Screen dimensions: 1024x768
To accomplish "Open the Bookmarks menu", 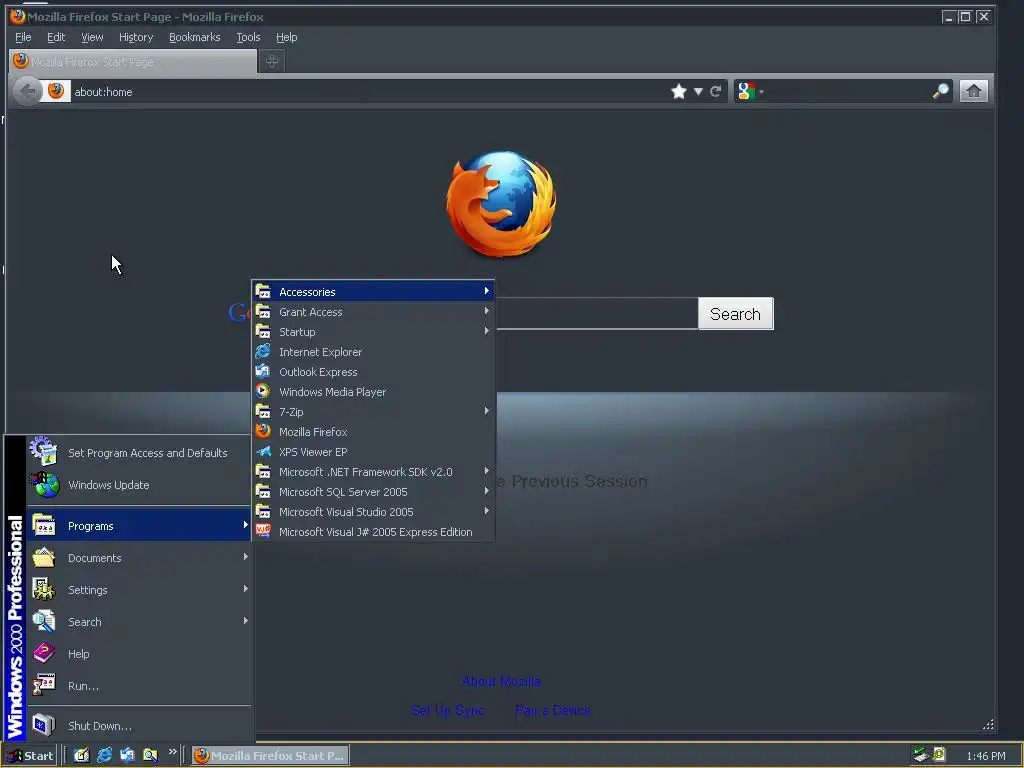I will [195, 37].
